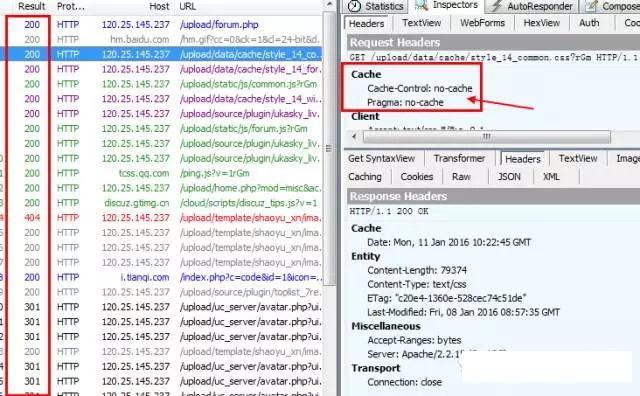Viewport: 640px width, 396px height.
Task: Switch to the Raw response tab
Action: 461,177
